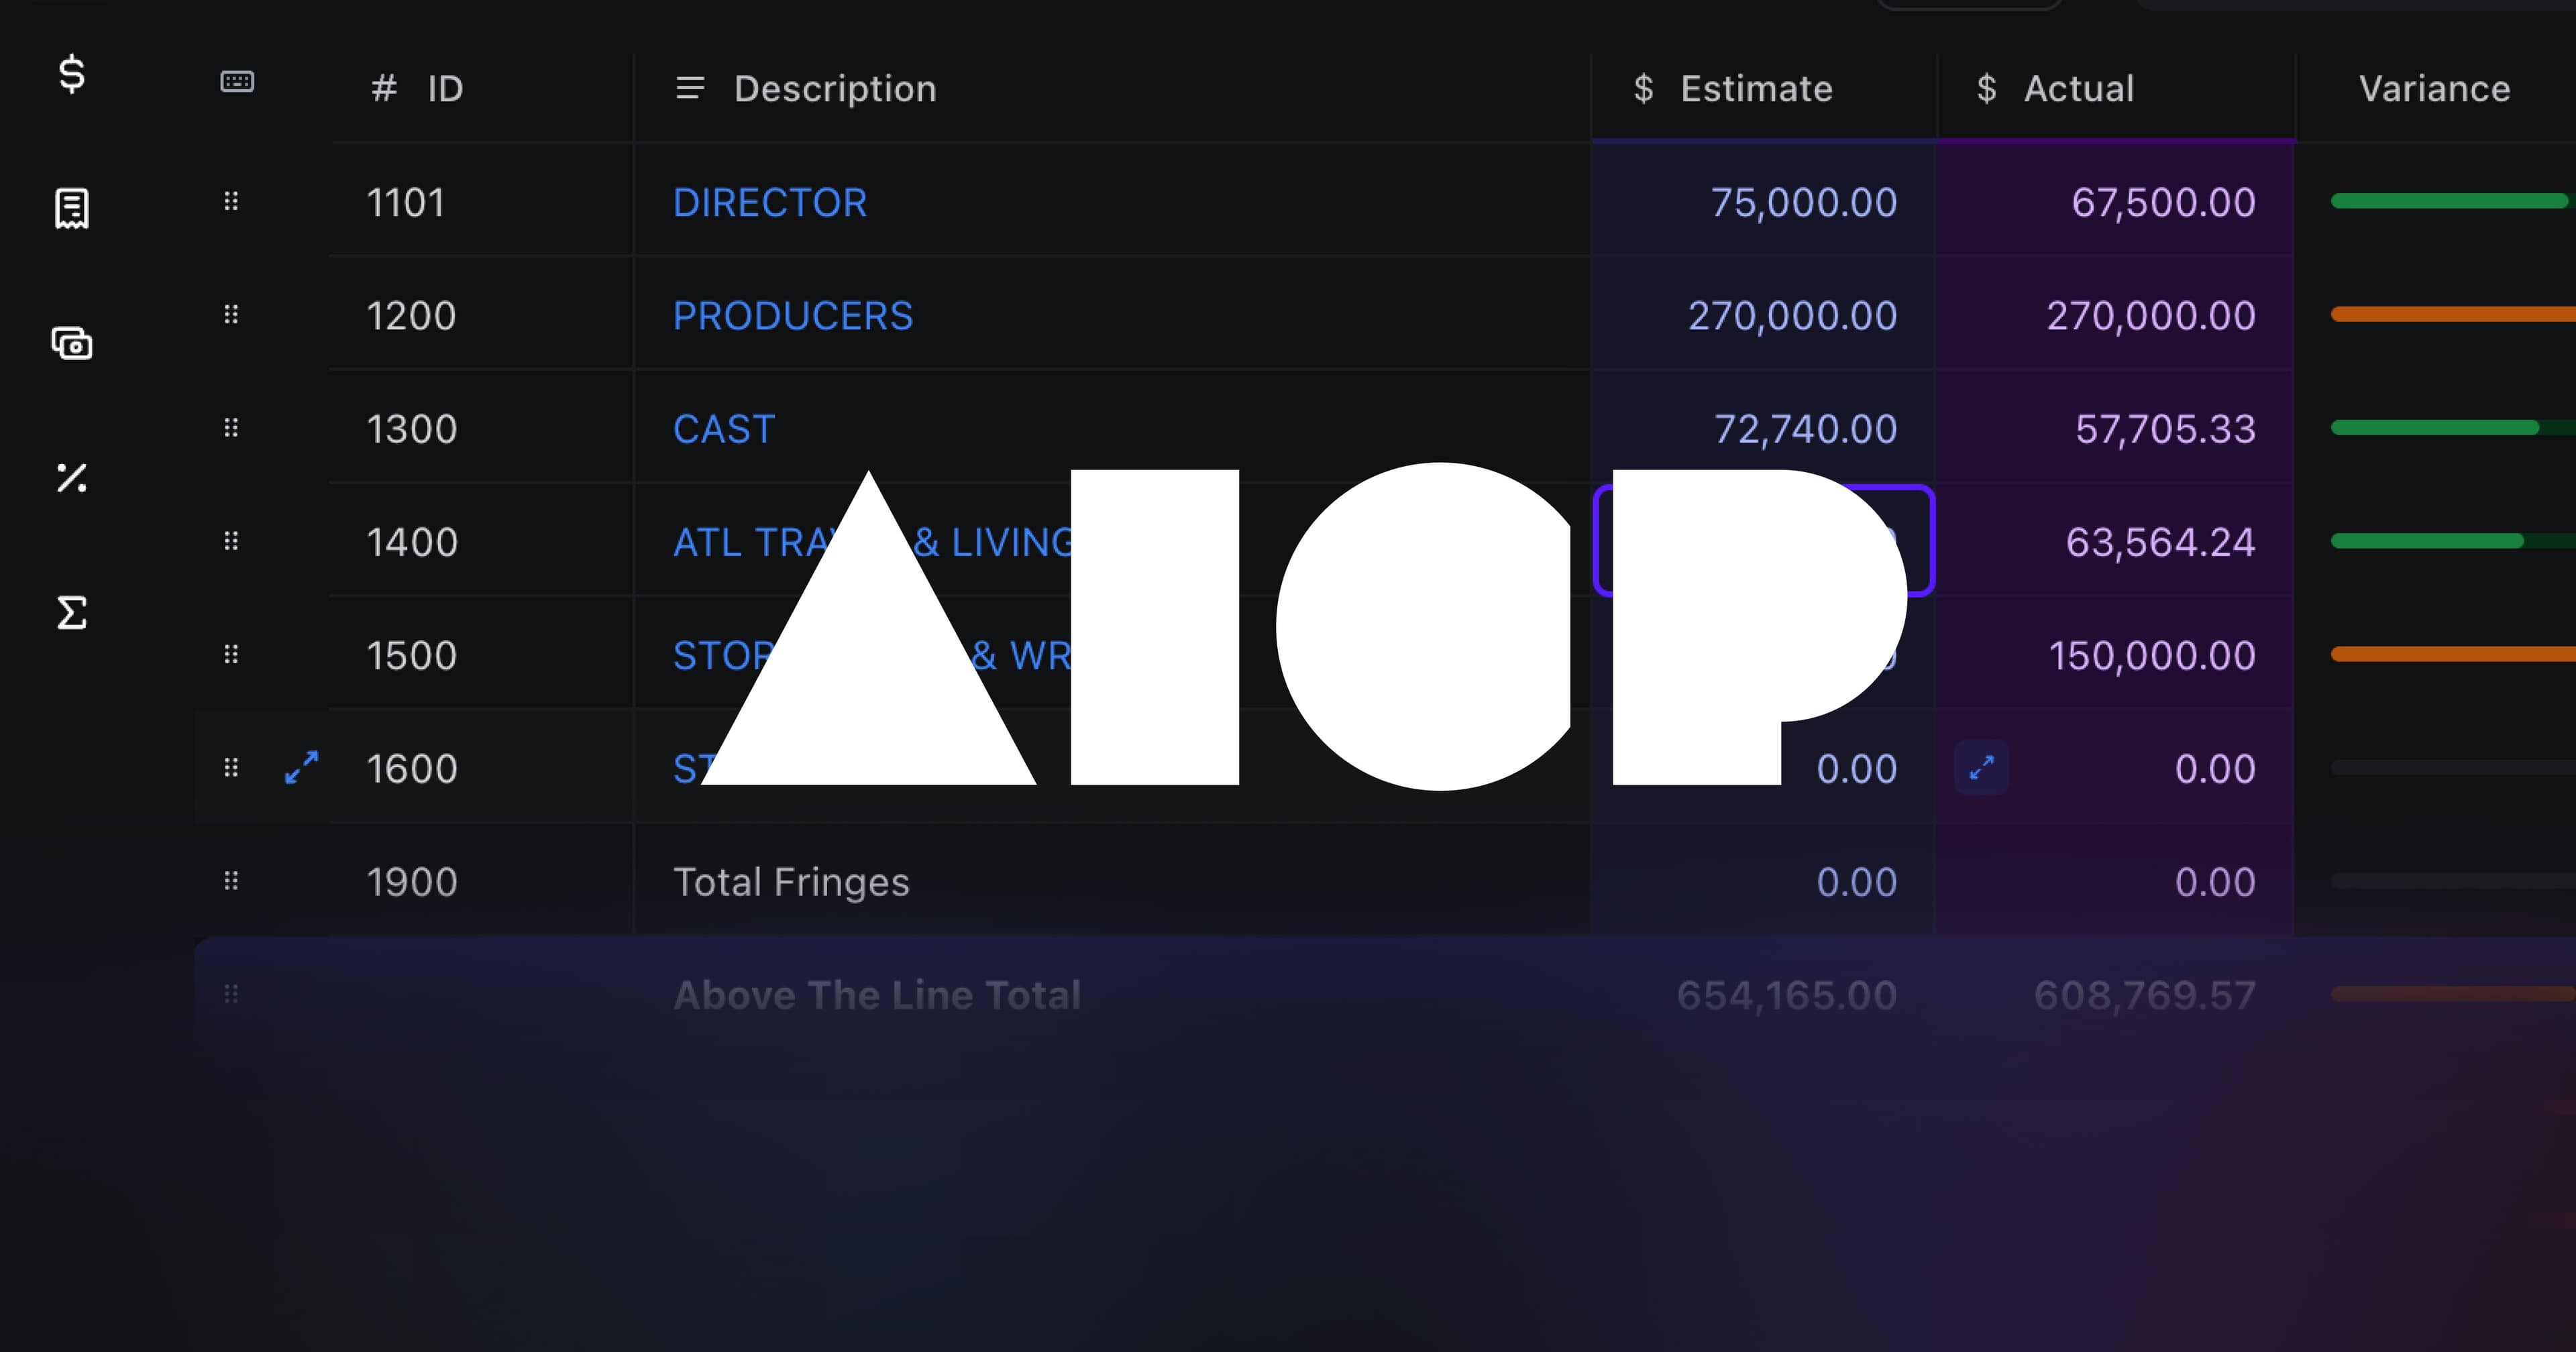Open the percentage tool in the sidebar

coord(70,479)
